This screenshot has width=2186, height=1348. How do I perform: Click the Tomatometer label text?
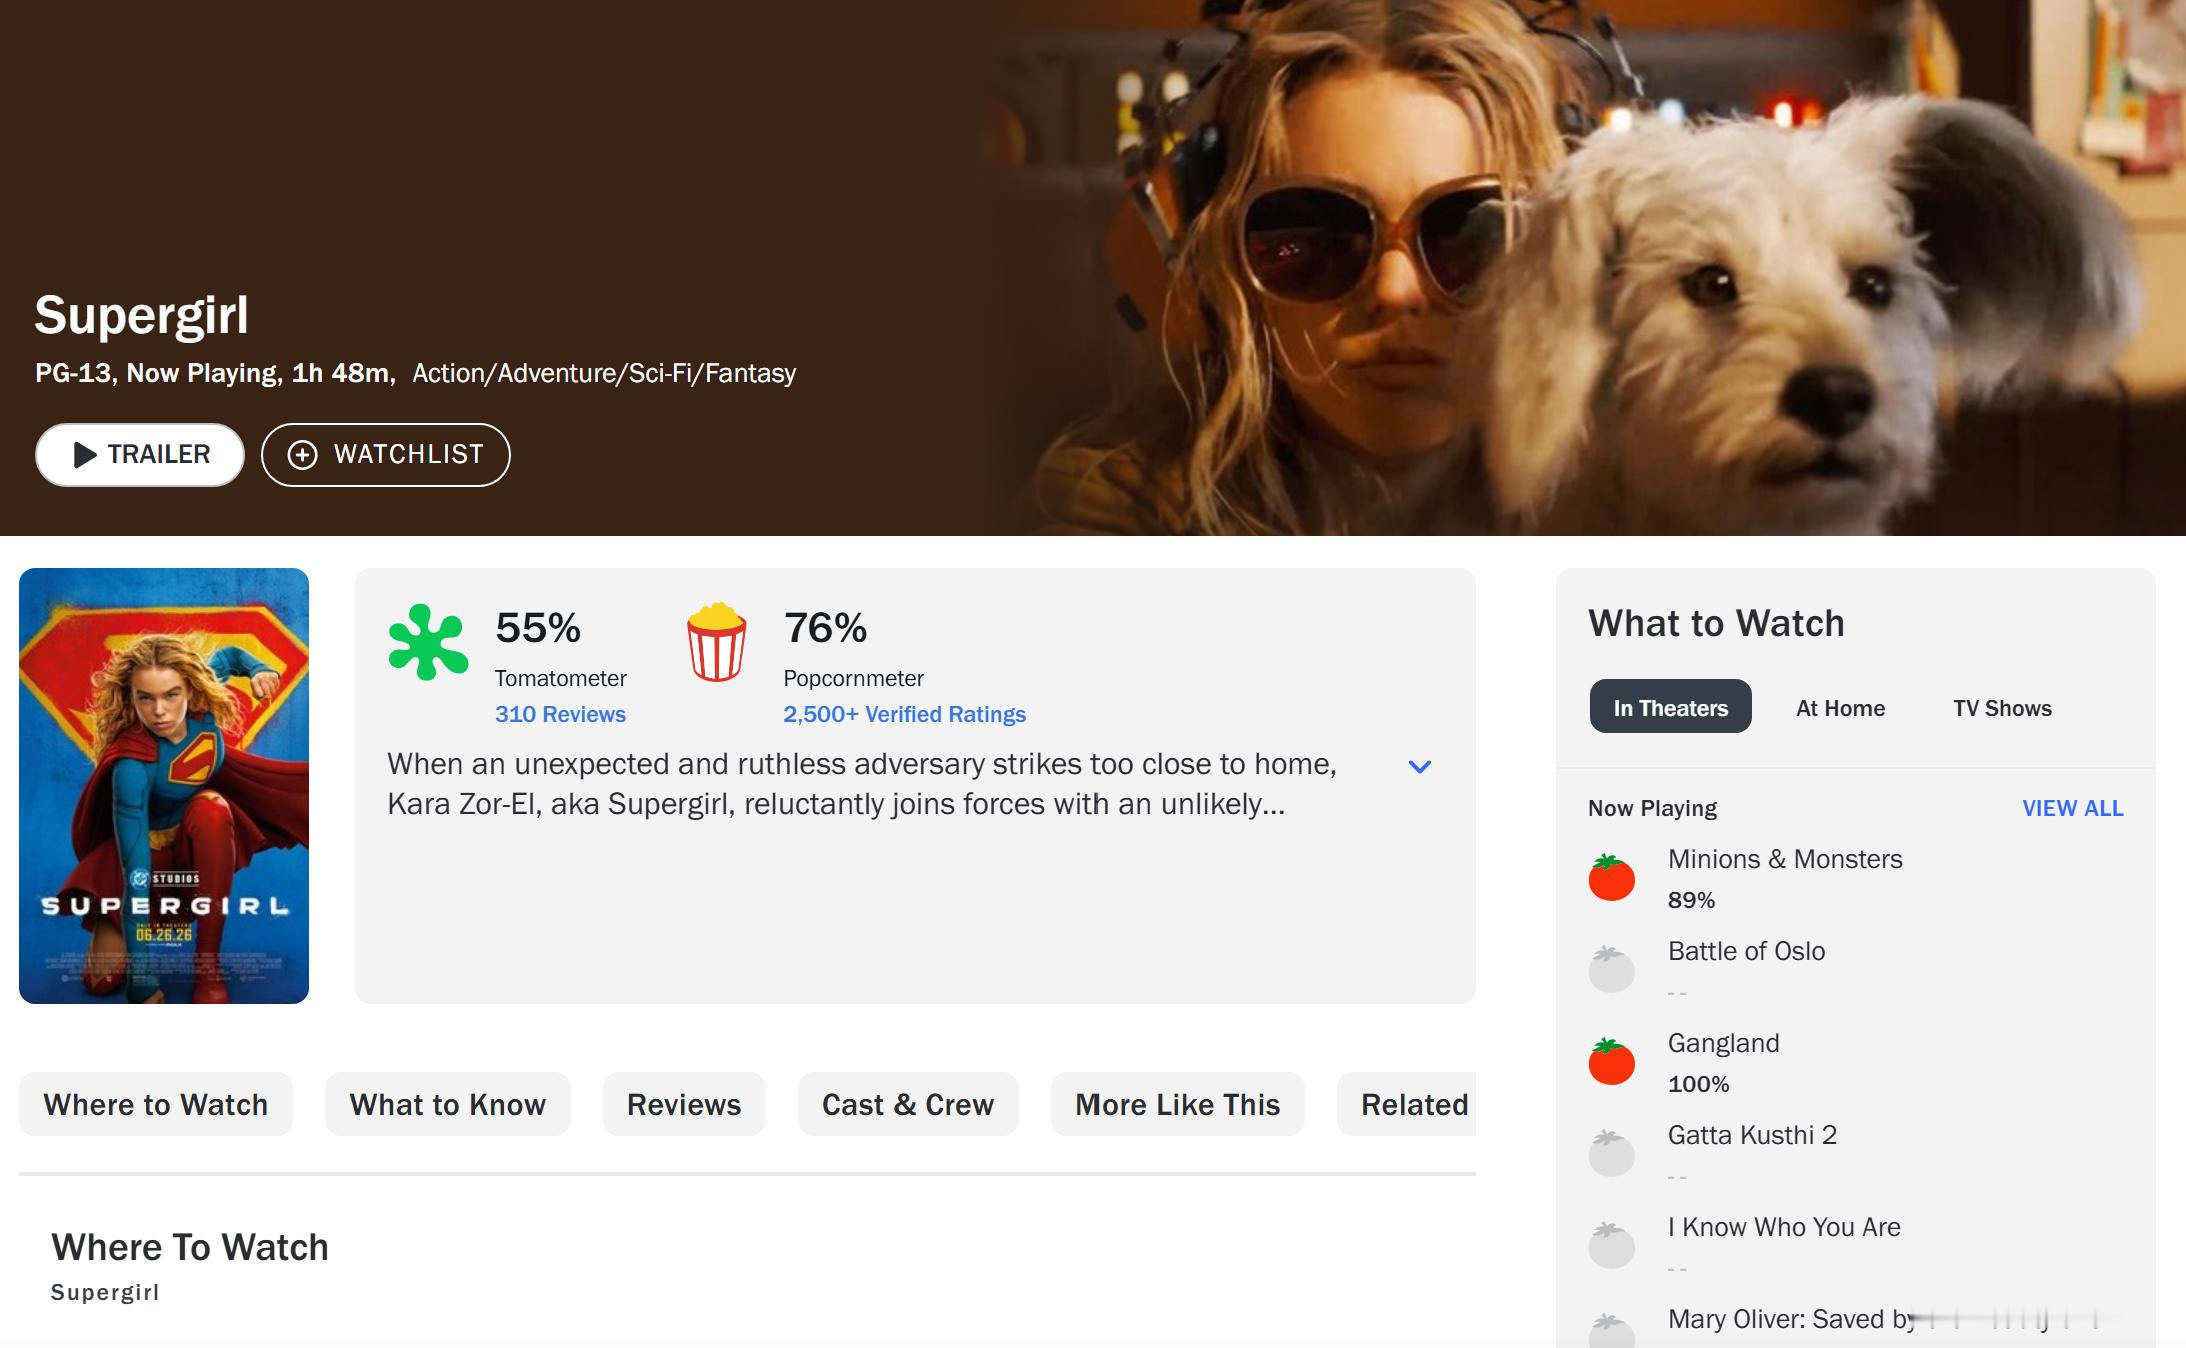point(560,678)
